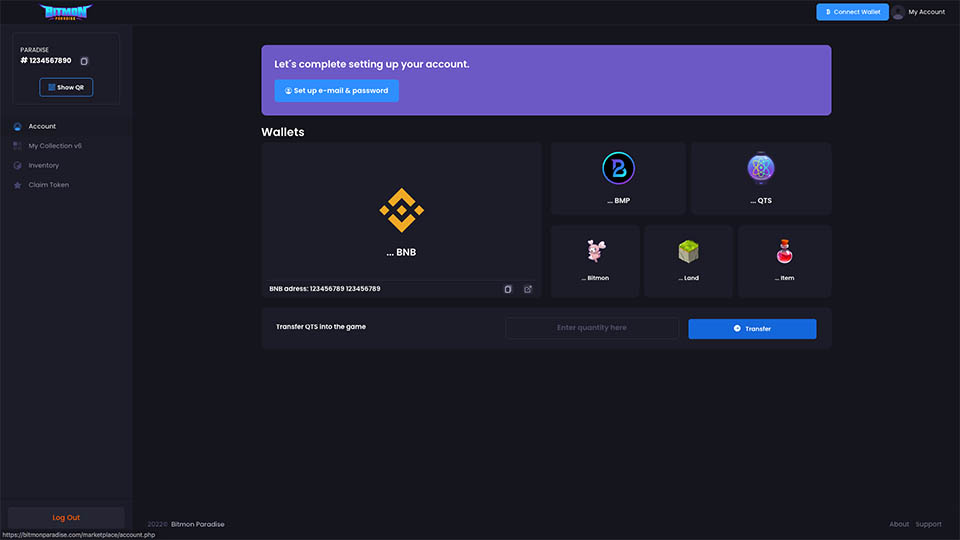Select the BMP token icon
The width and height of the screenshot is (960, 540).
tap(618, 168)
